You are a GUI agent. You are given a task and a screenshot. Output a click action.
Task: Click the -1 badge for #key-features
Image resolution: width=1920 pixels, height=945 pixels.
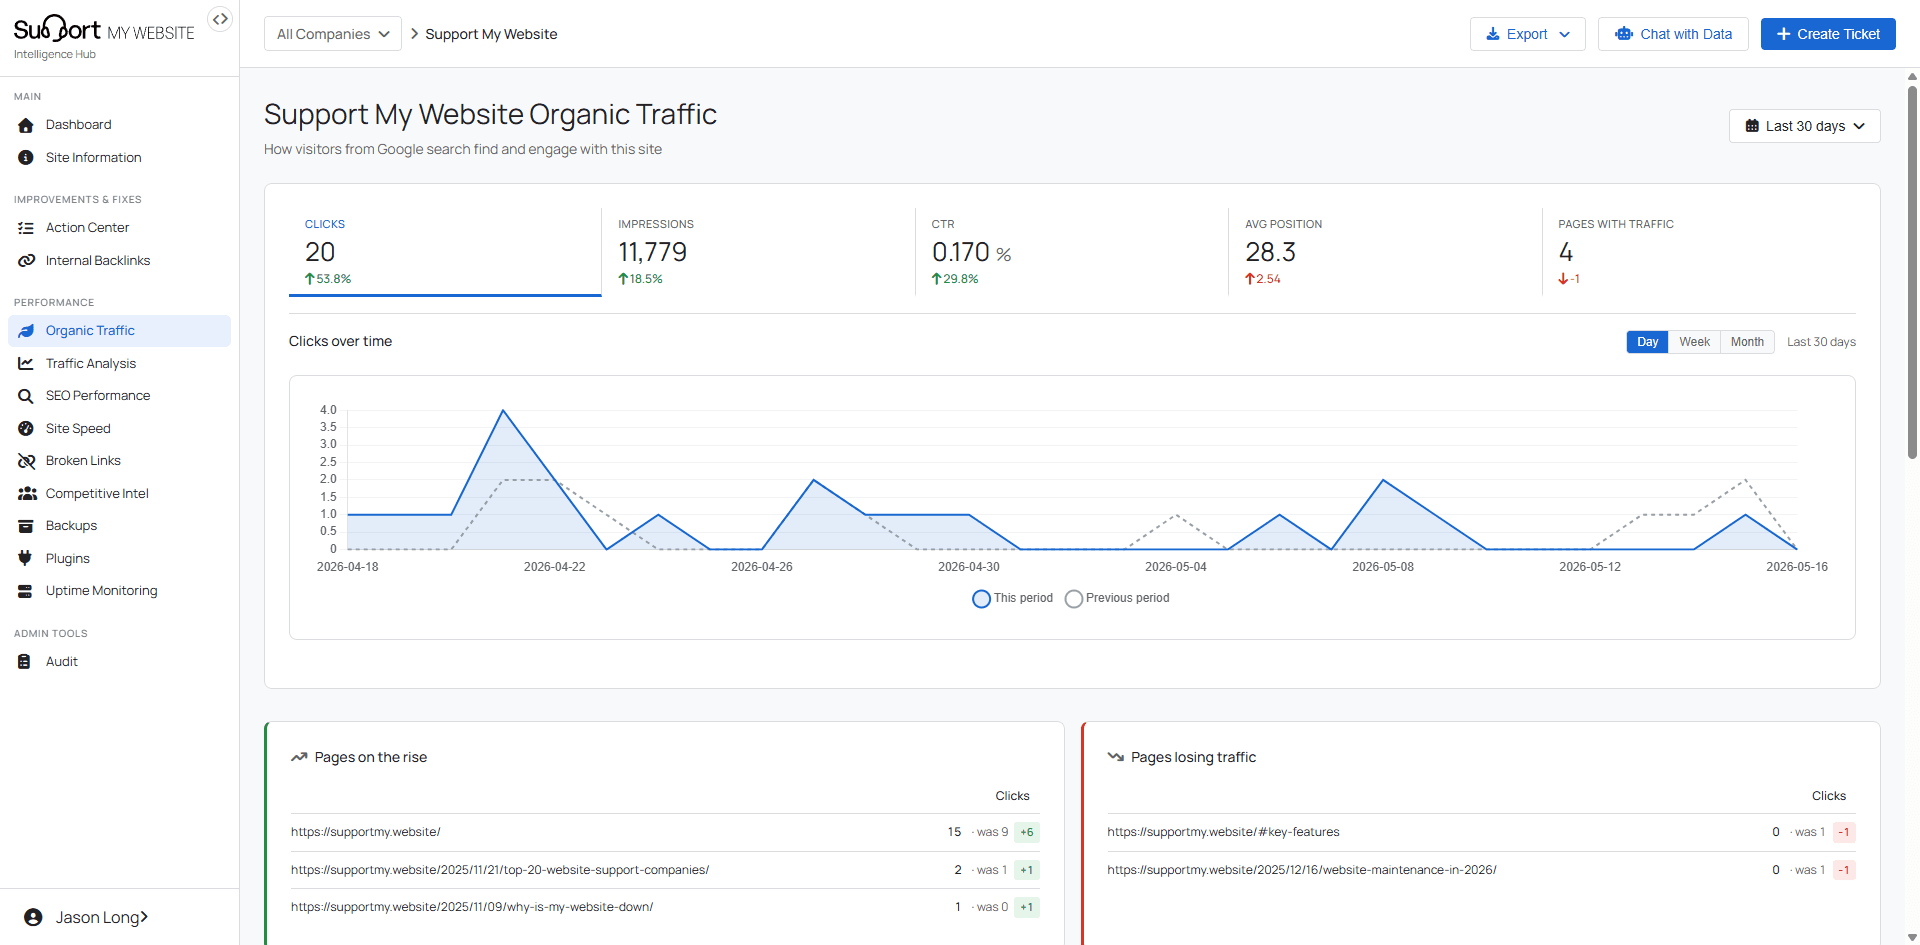tap(1844, 832)
